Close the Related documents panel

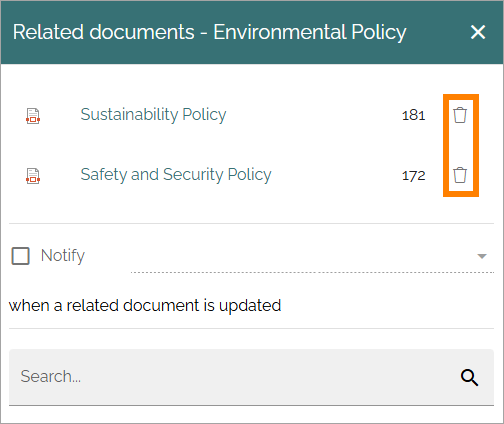click(x=478, y=32)
